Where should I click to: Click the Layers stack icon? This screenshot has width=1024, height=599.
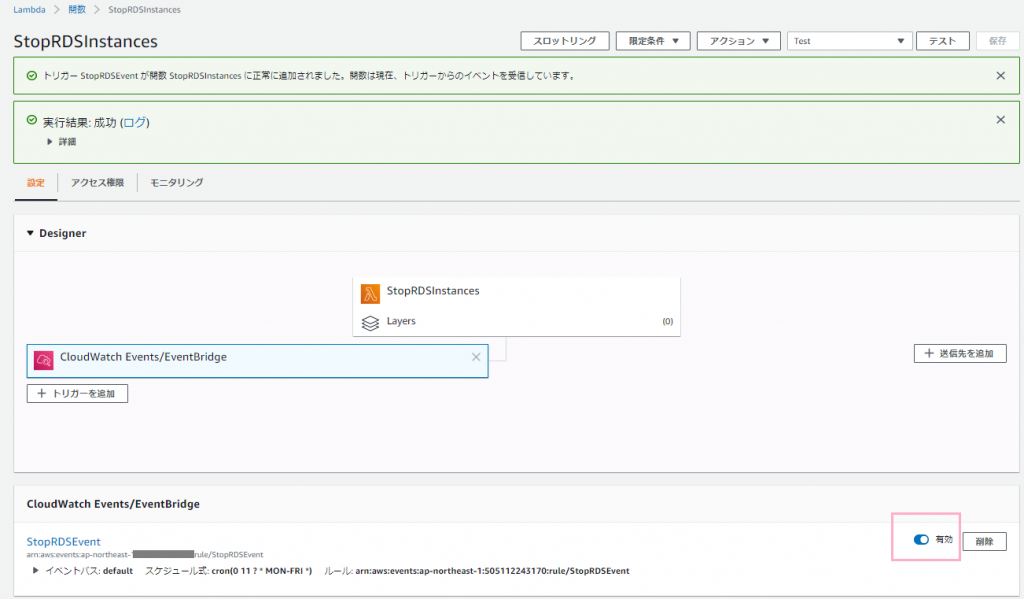point(370,323)
